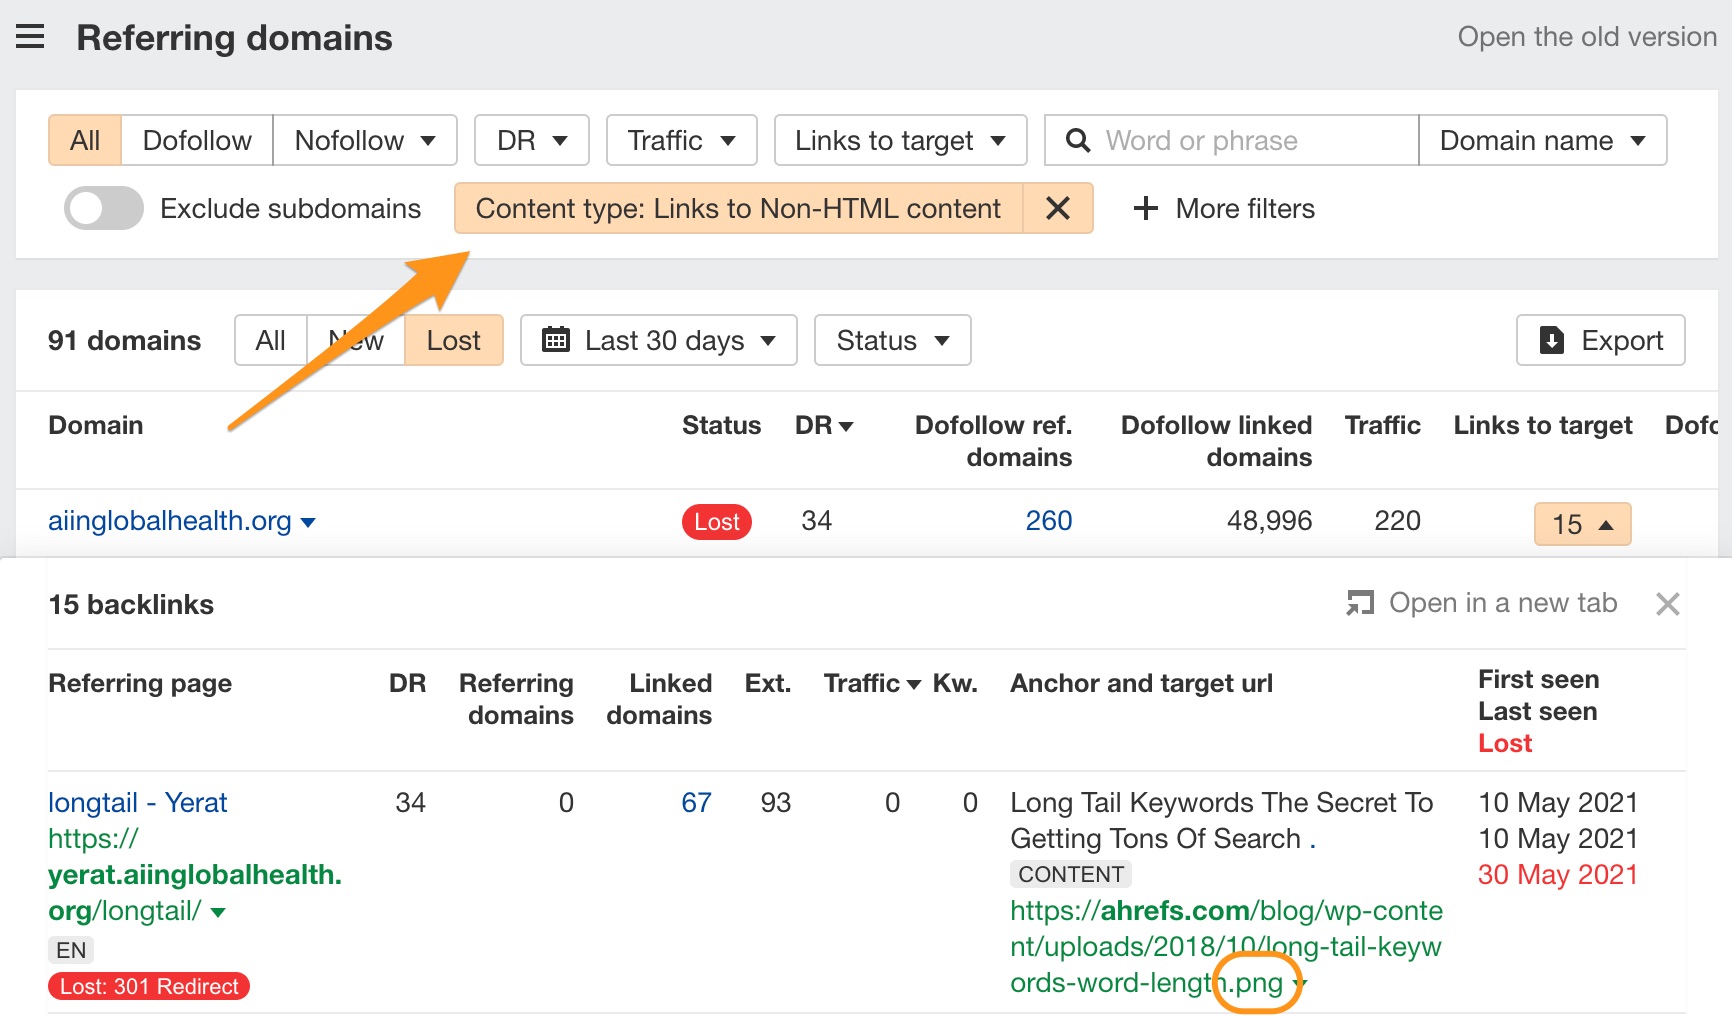Switch to the All domains tab
This screenshot has height=1016, width=1732.
click(270, 341)
